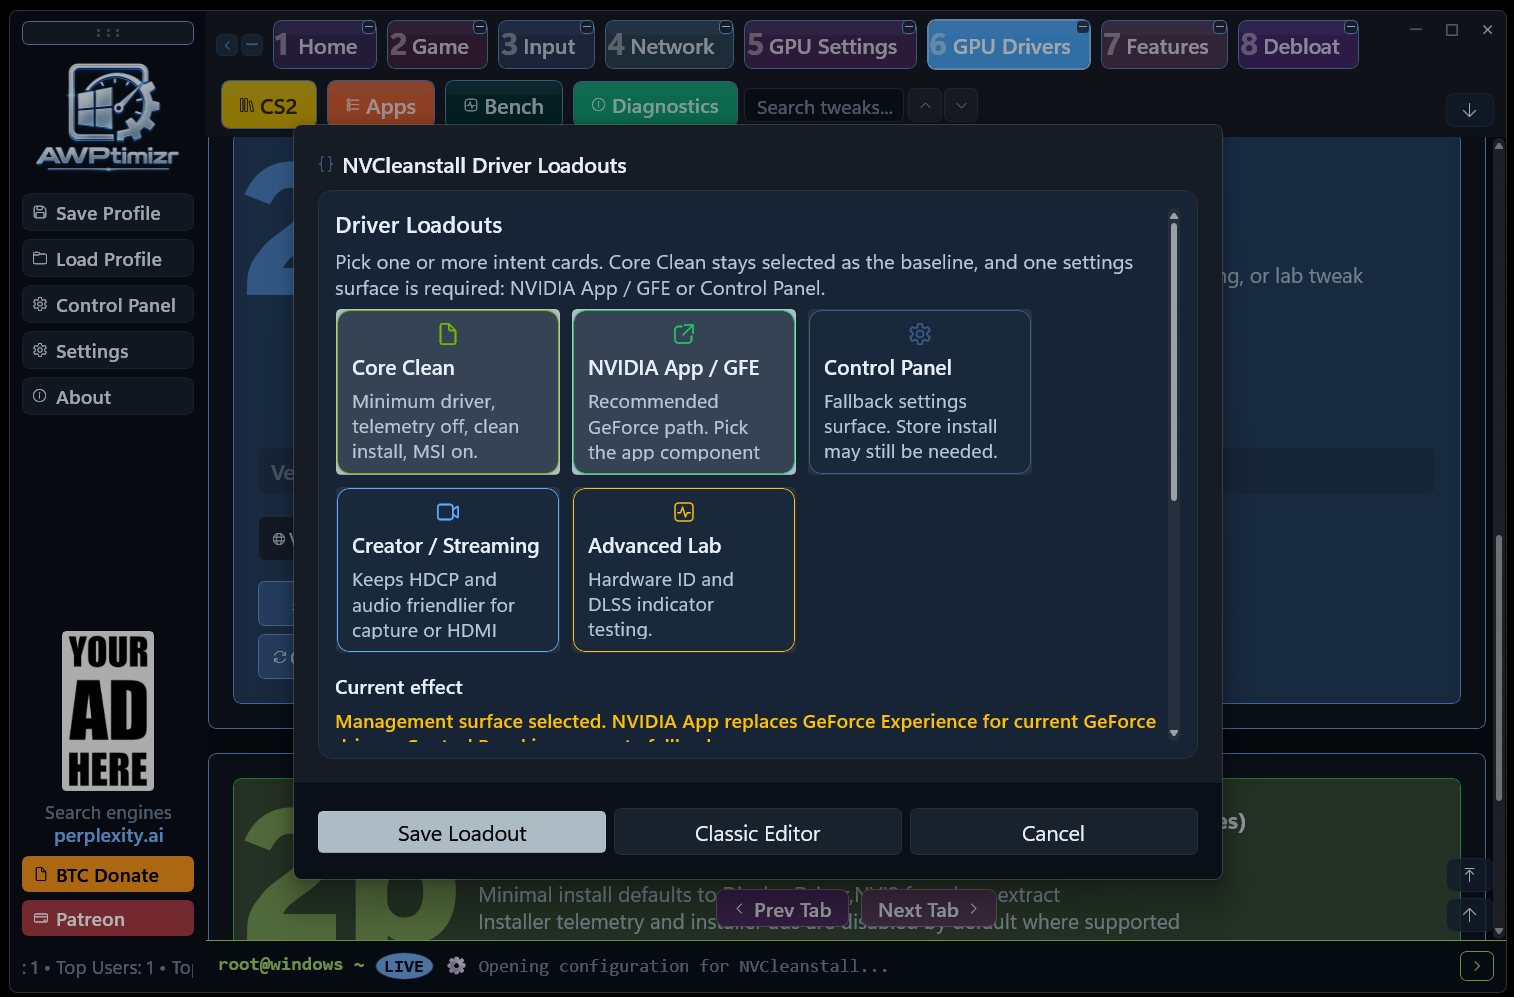The height and width of the screenshot is (997, 1514).
Task: Click the terminal expand arrow in status bar
Action: tap(1477, 966)
